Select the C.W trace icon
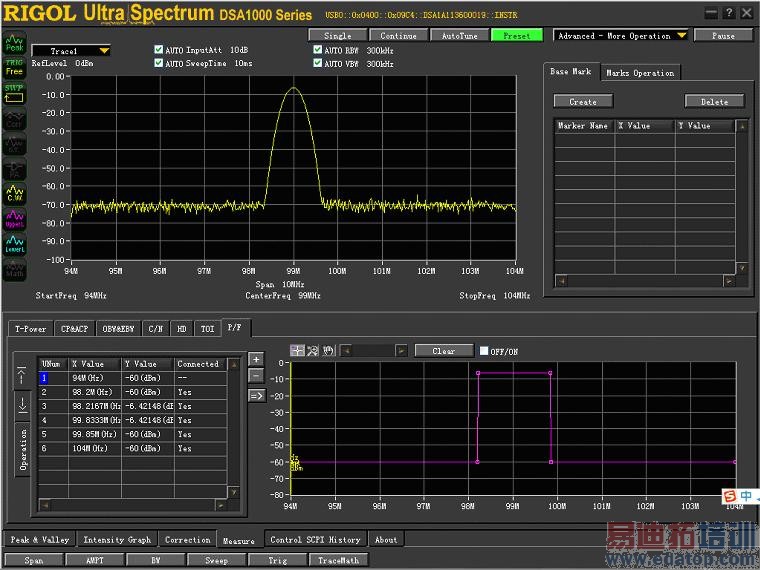This screenshot has height=570, width=760. 14,193
